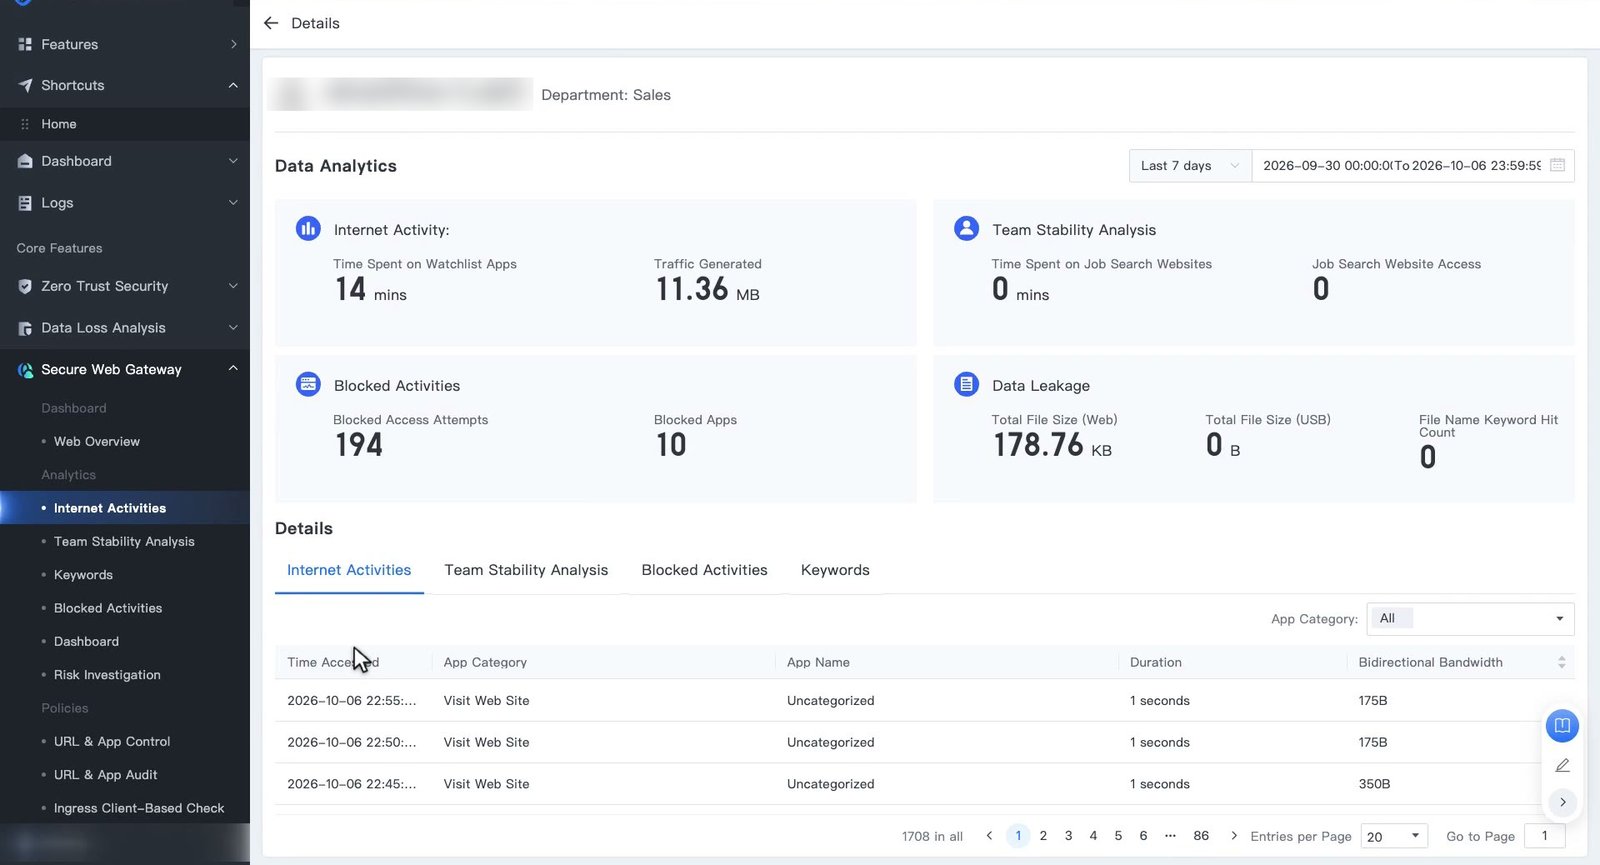Image resolution: width=1600 pixels, height=865 pixels.
Task: Click the floating right-arrow collapse button
Action: (x=1562, y=802)
